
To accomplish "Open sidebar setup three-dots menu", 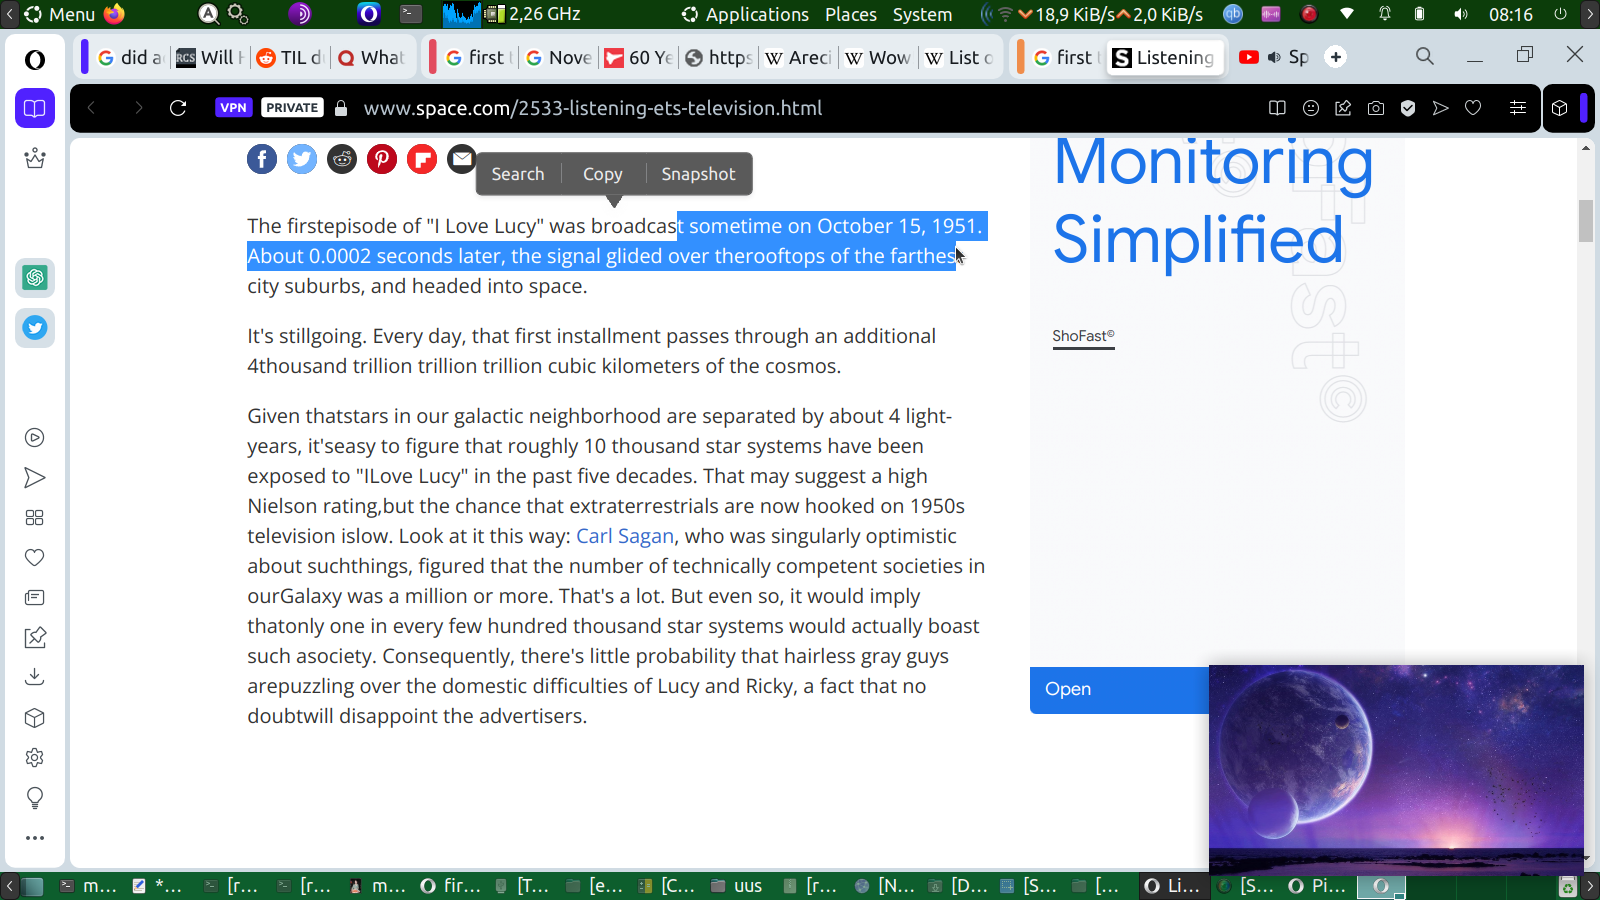I will [x=35, y=838].
